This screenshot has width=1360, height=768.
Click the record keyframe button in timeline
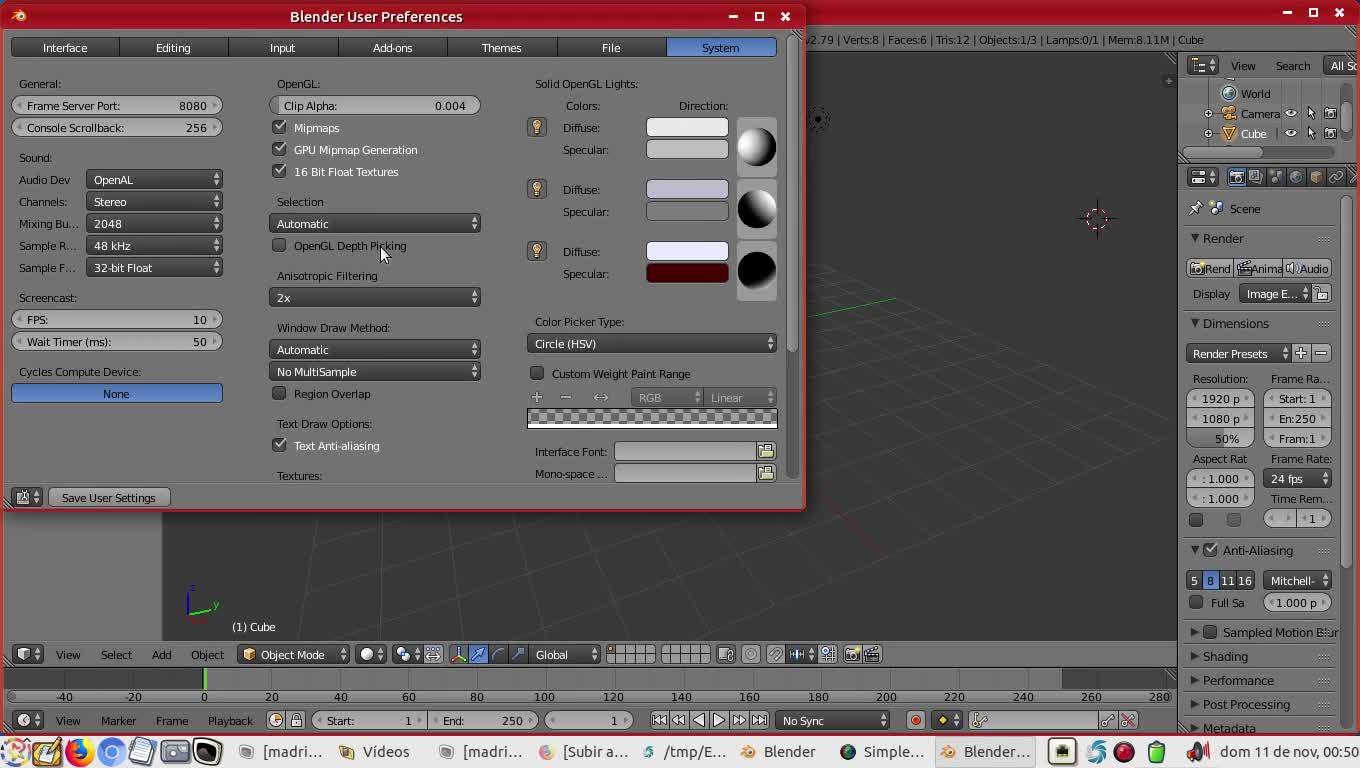915,720
